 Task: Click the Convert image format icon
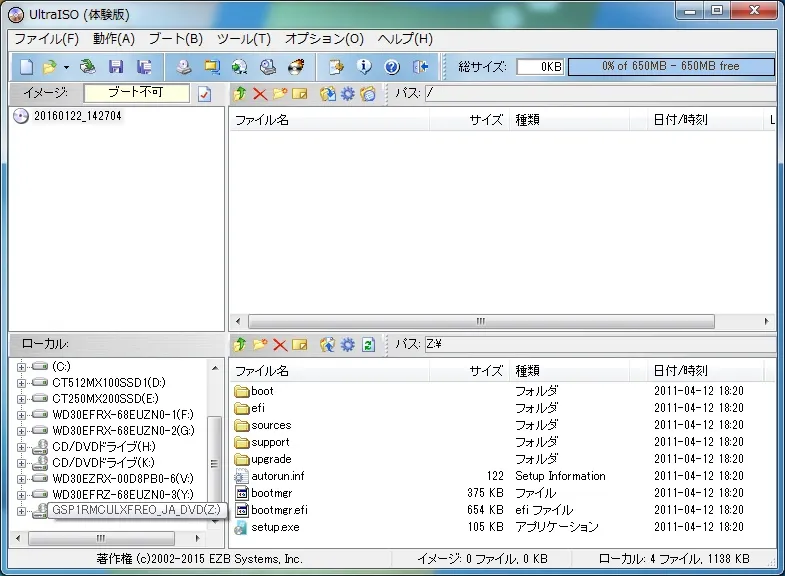(240, 67)
